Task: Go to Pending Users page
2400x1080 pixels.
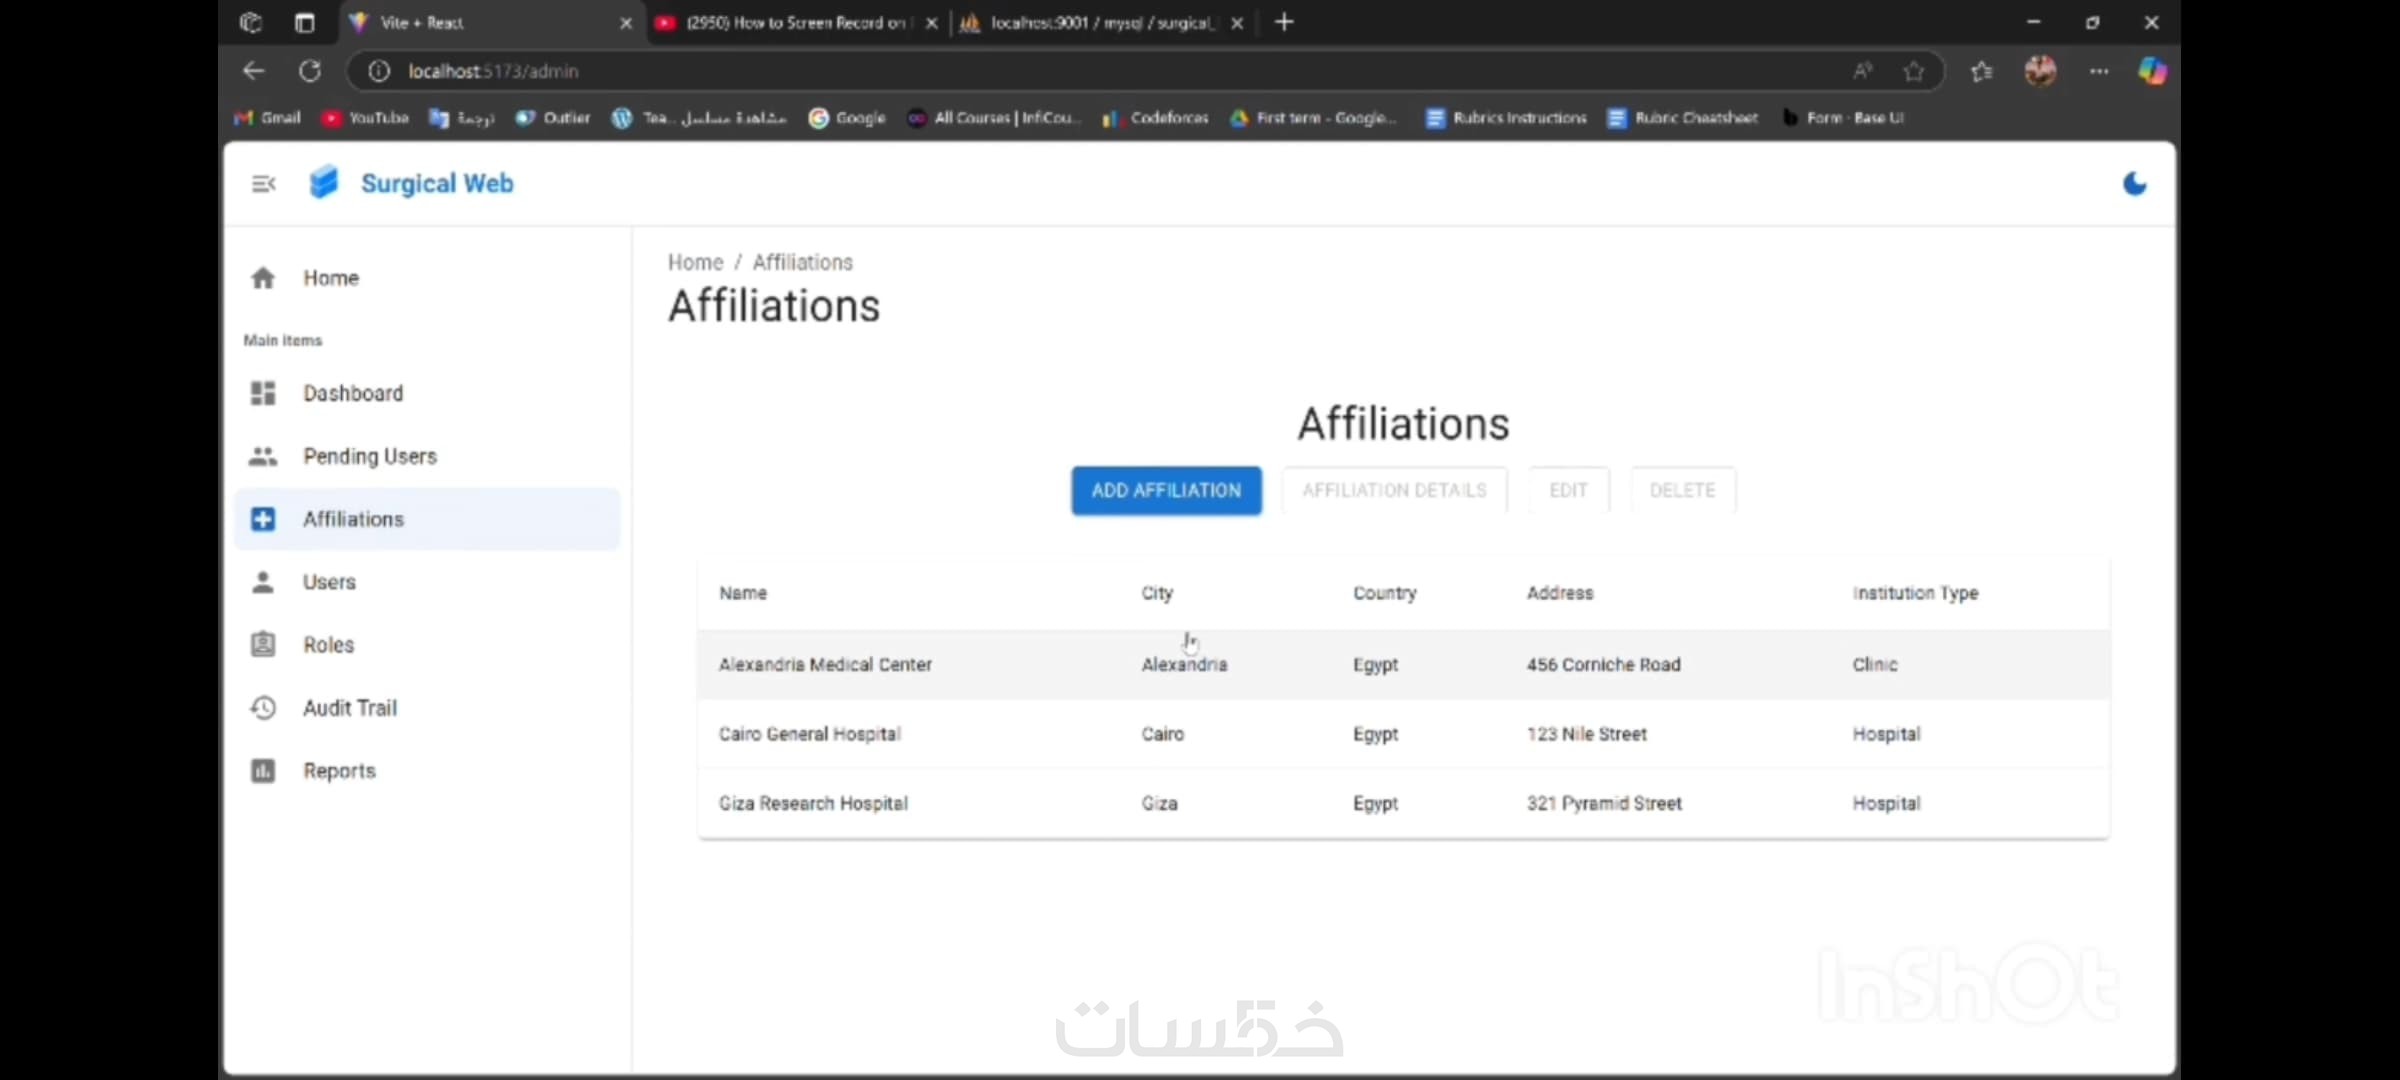Action: [x=369, y=456]
